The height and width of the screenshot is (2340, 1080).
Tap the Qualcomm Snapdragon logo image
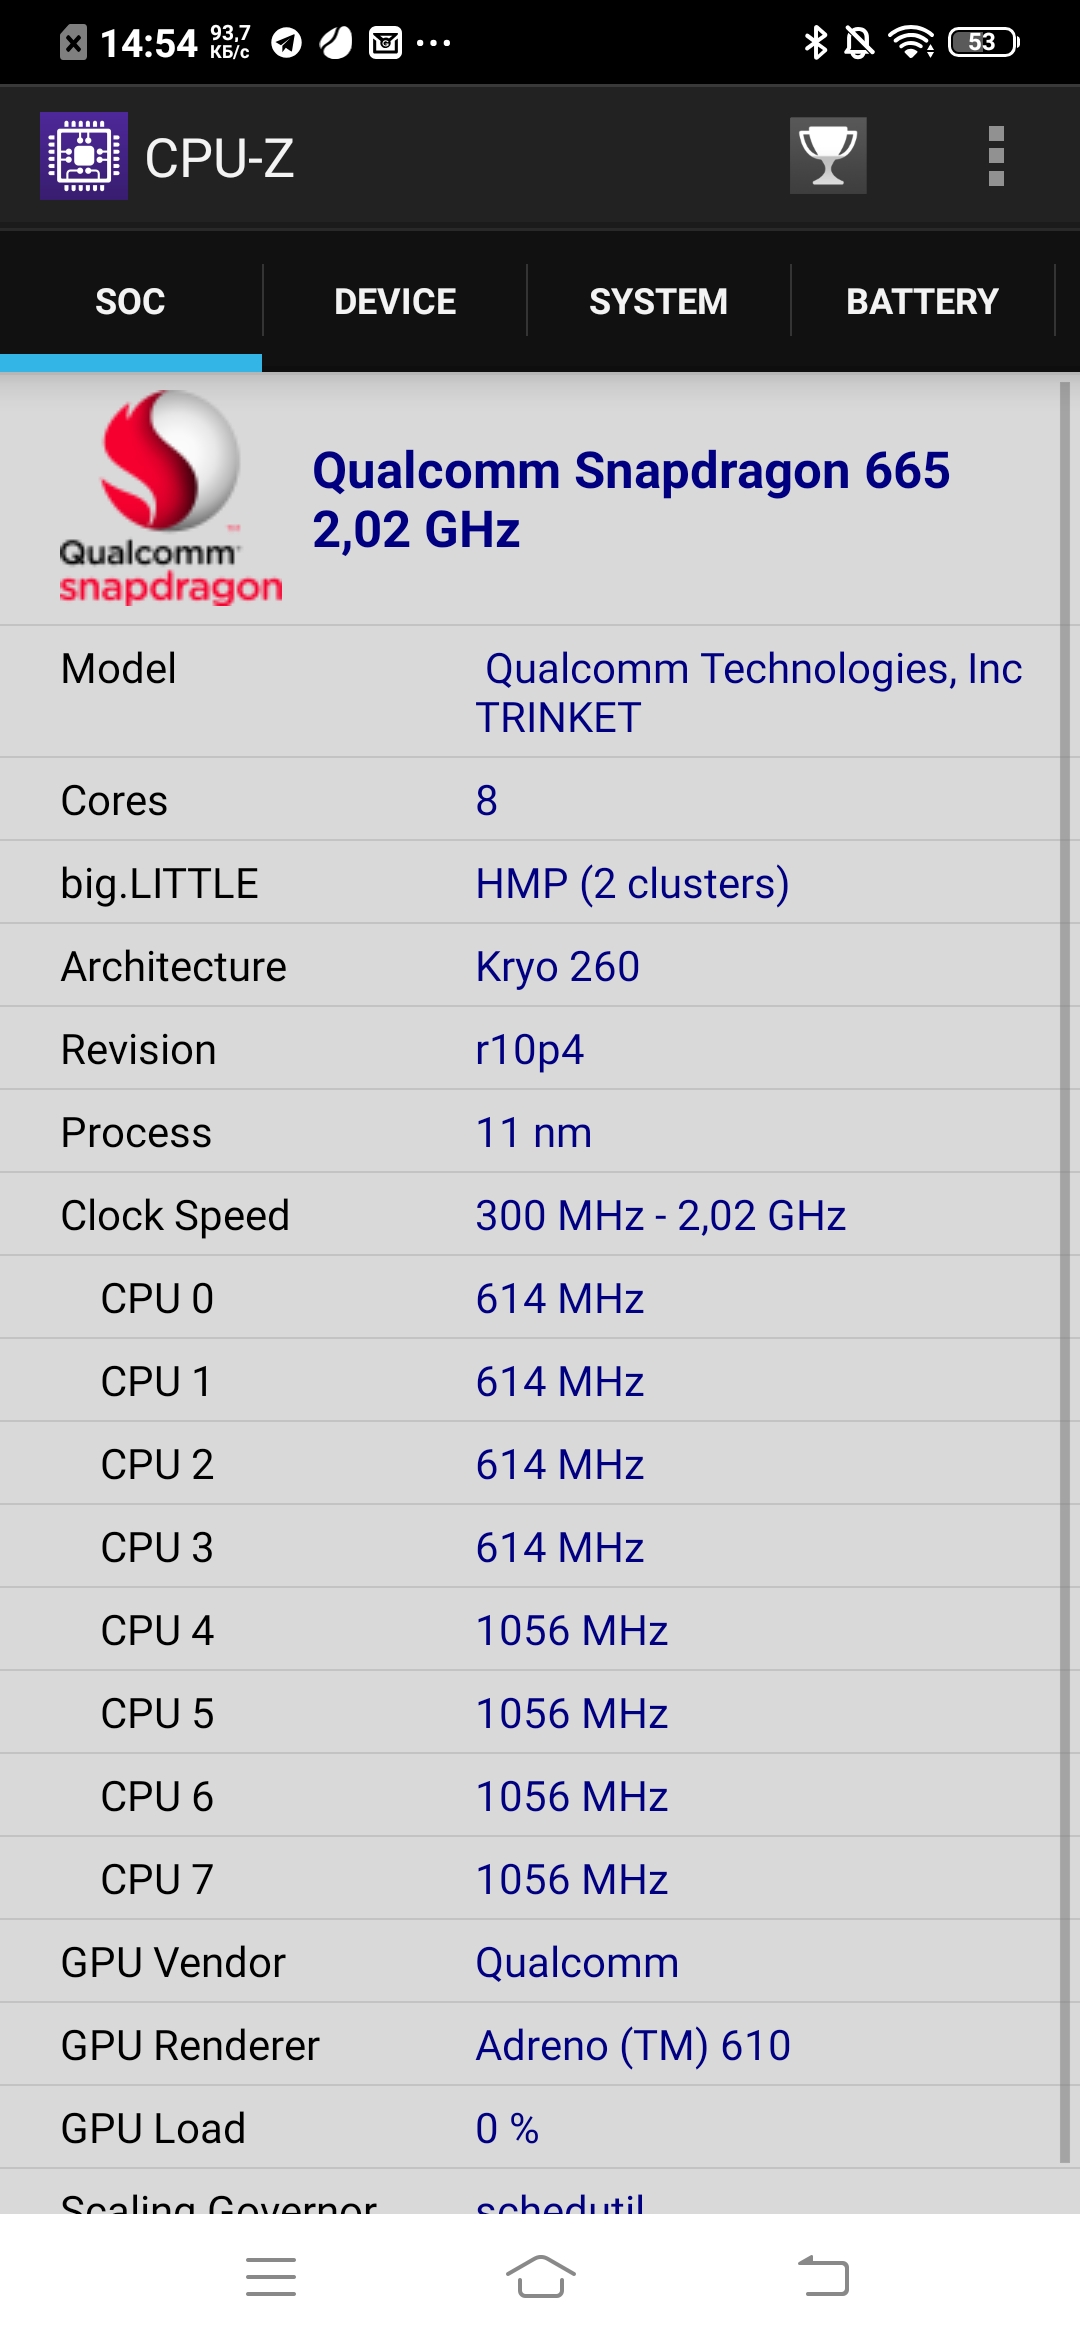(x=170, y=497)
